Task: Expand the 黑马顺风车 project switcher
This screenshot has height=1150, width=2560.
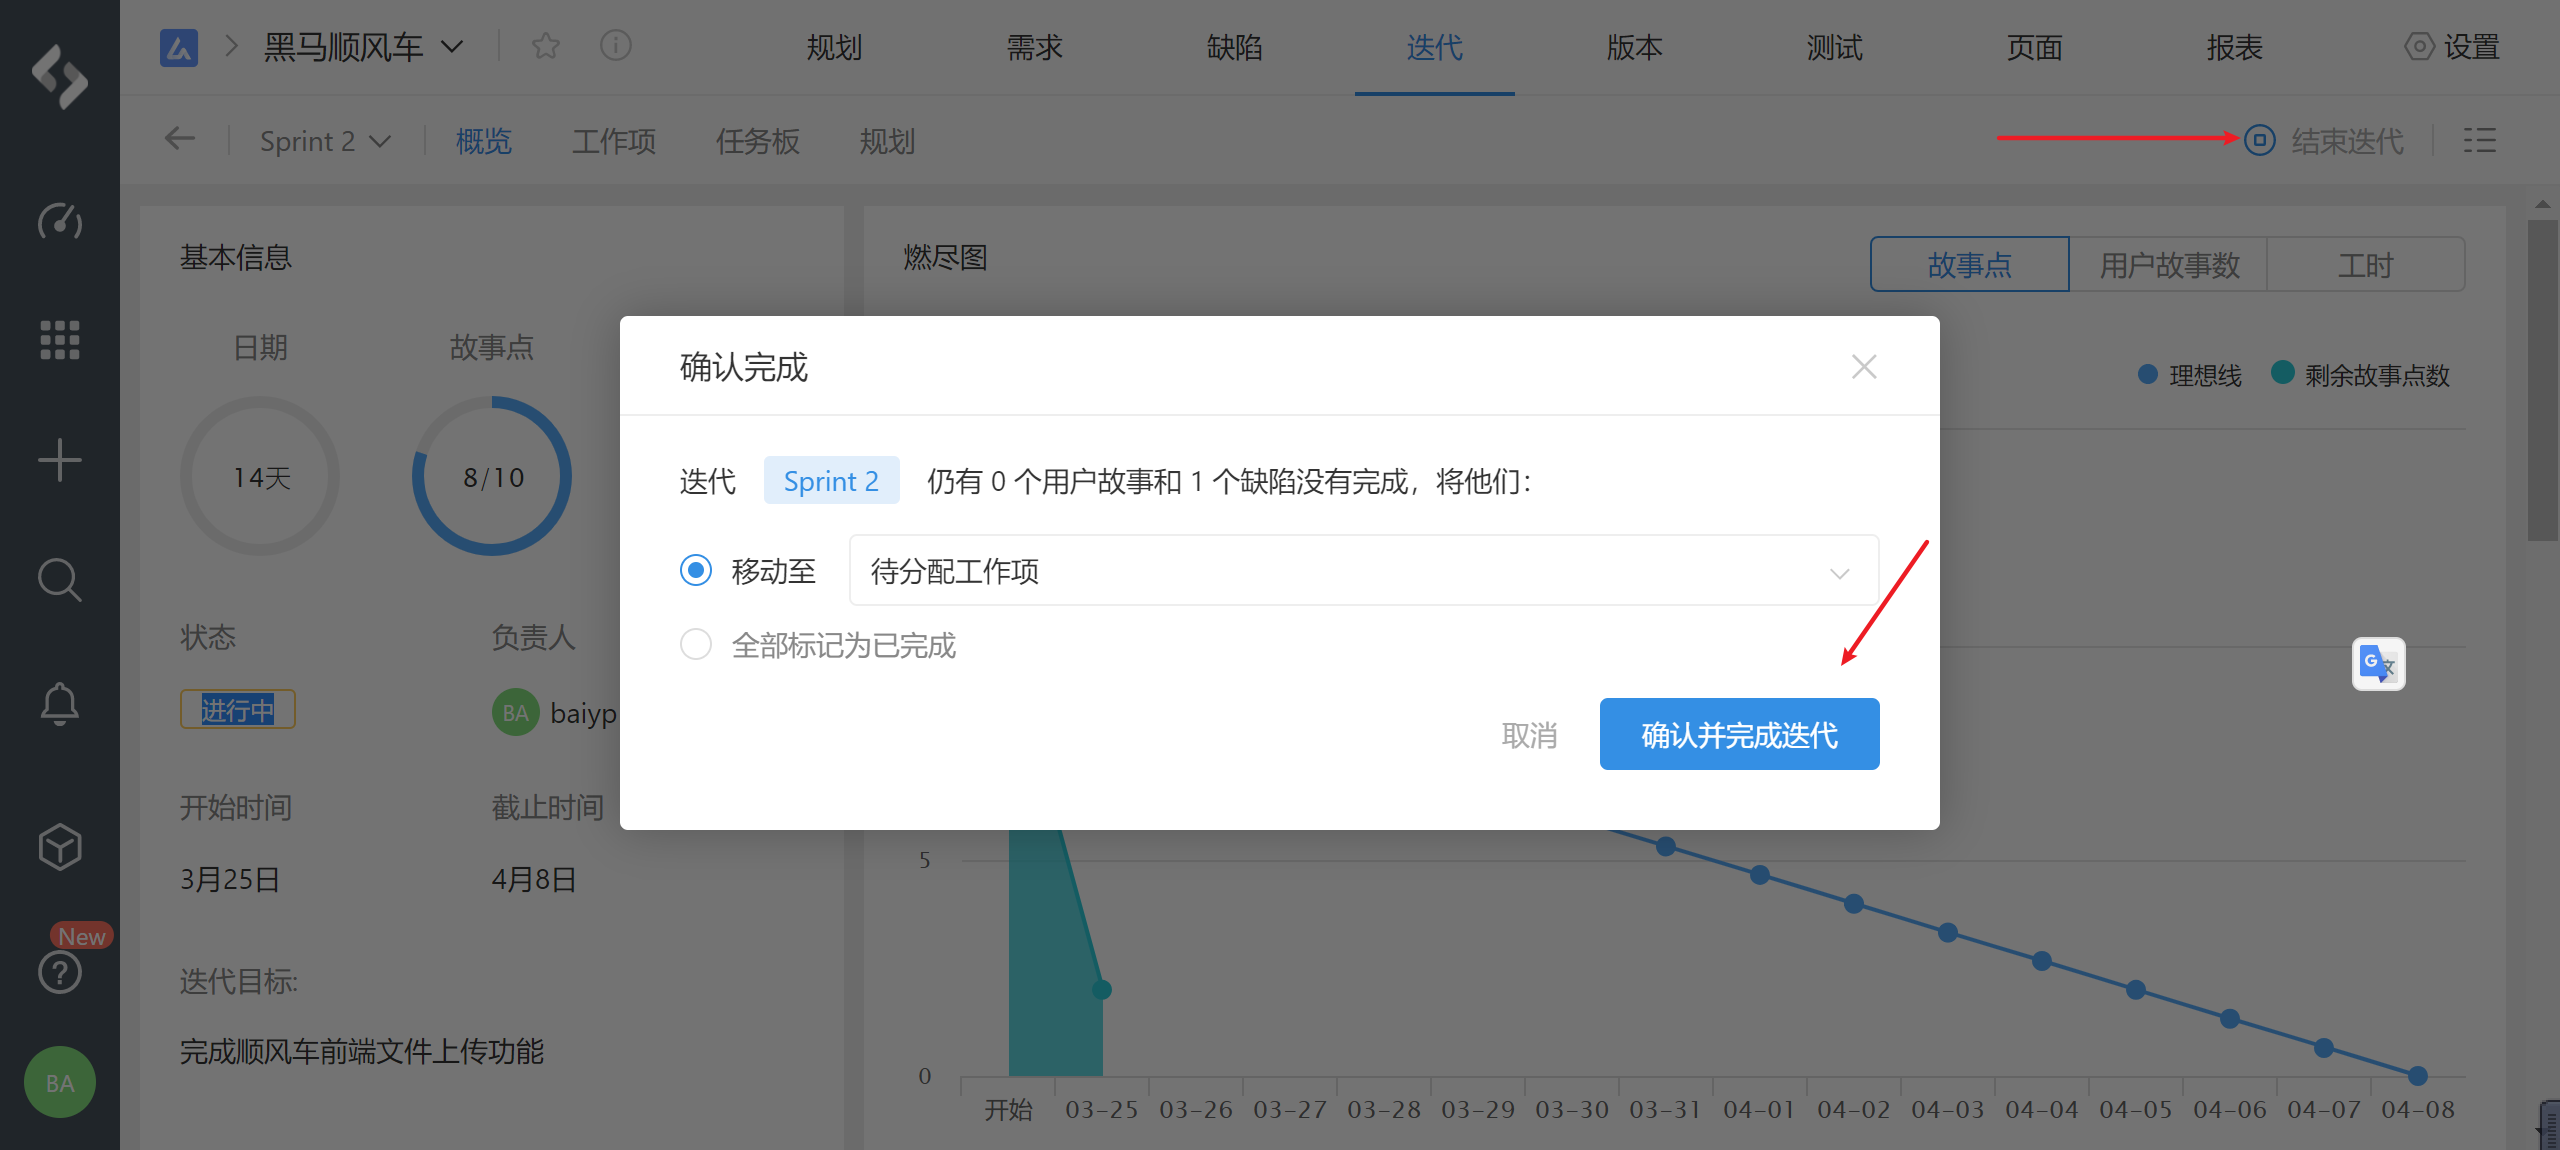Action: coord(452,46)
